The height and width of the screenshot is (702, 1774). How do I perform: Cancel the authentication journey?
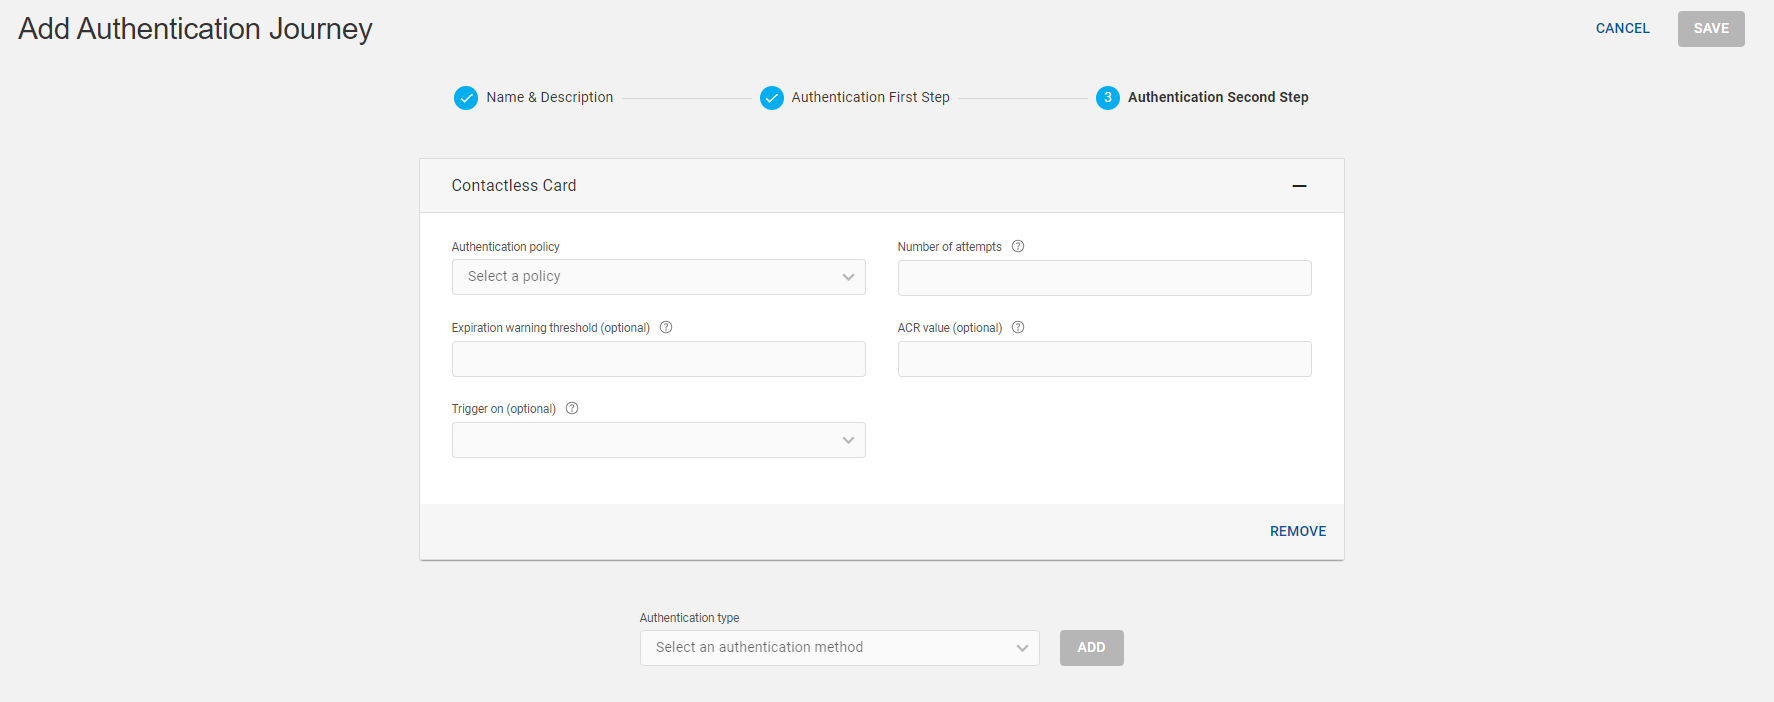(x=1622, y=28)
